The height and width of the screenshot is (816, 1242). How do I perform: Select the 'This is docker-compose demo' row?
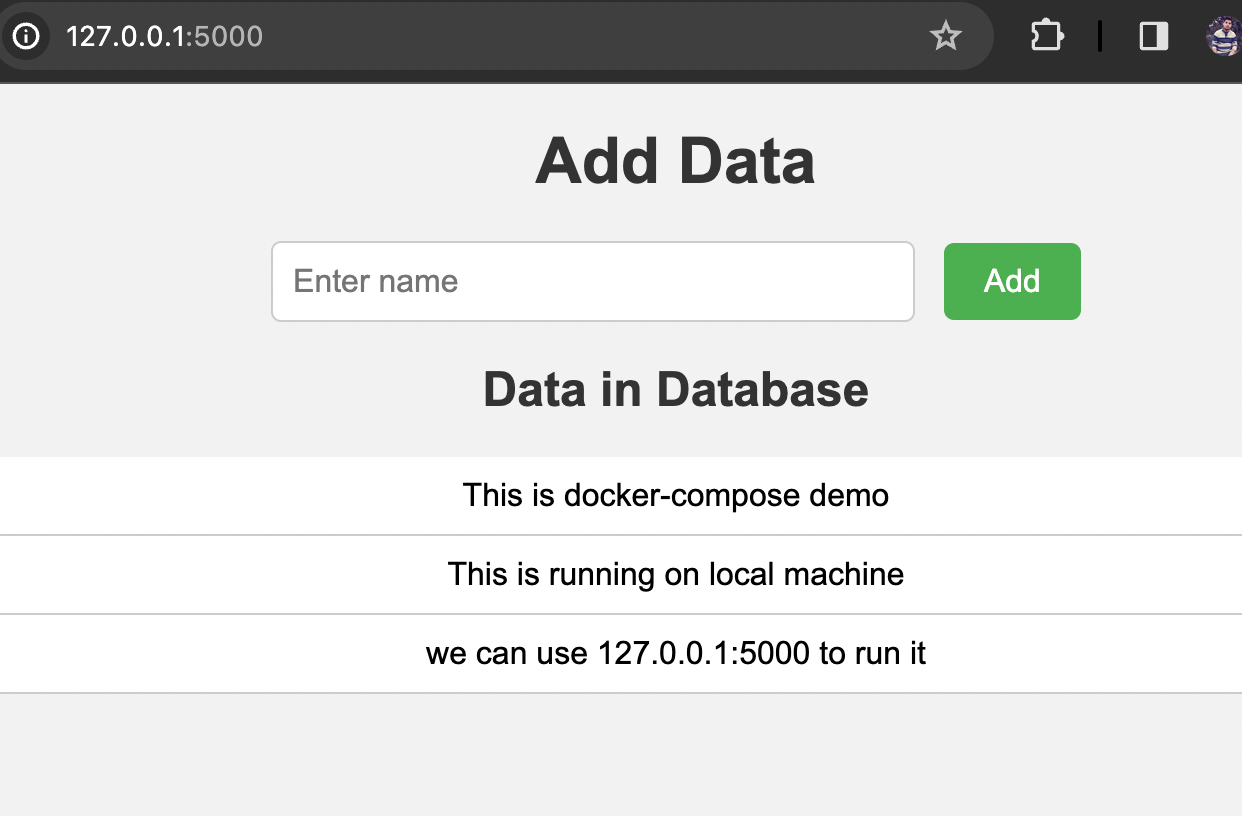coord(675,496)
